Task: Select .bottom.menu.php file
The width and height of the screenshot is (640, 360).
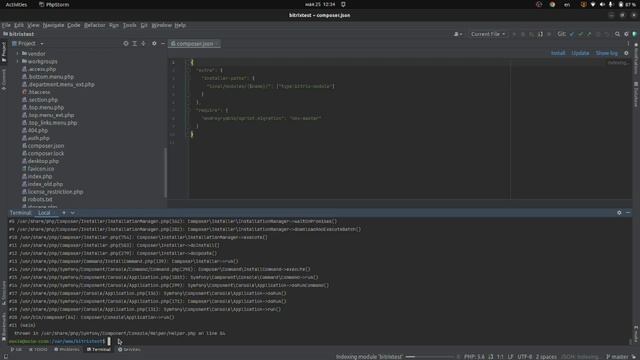Action: [48, 77]
